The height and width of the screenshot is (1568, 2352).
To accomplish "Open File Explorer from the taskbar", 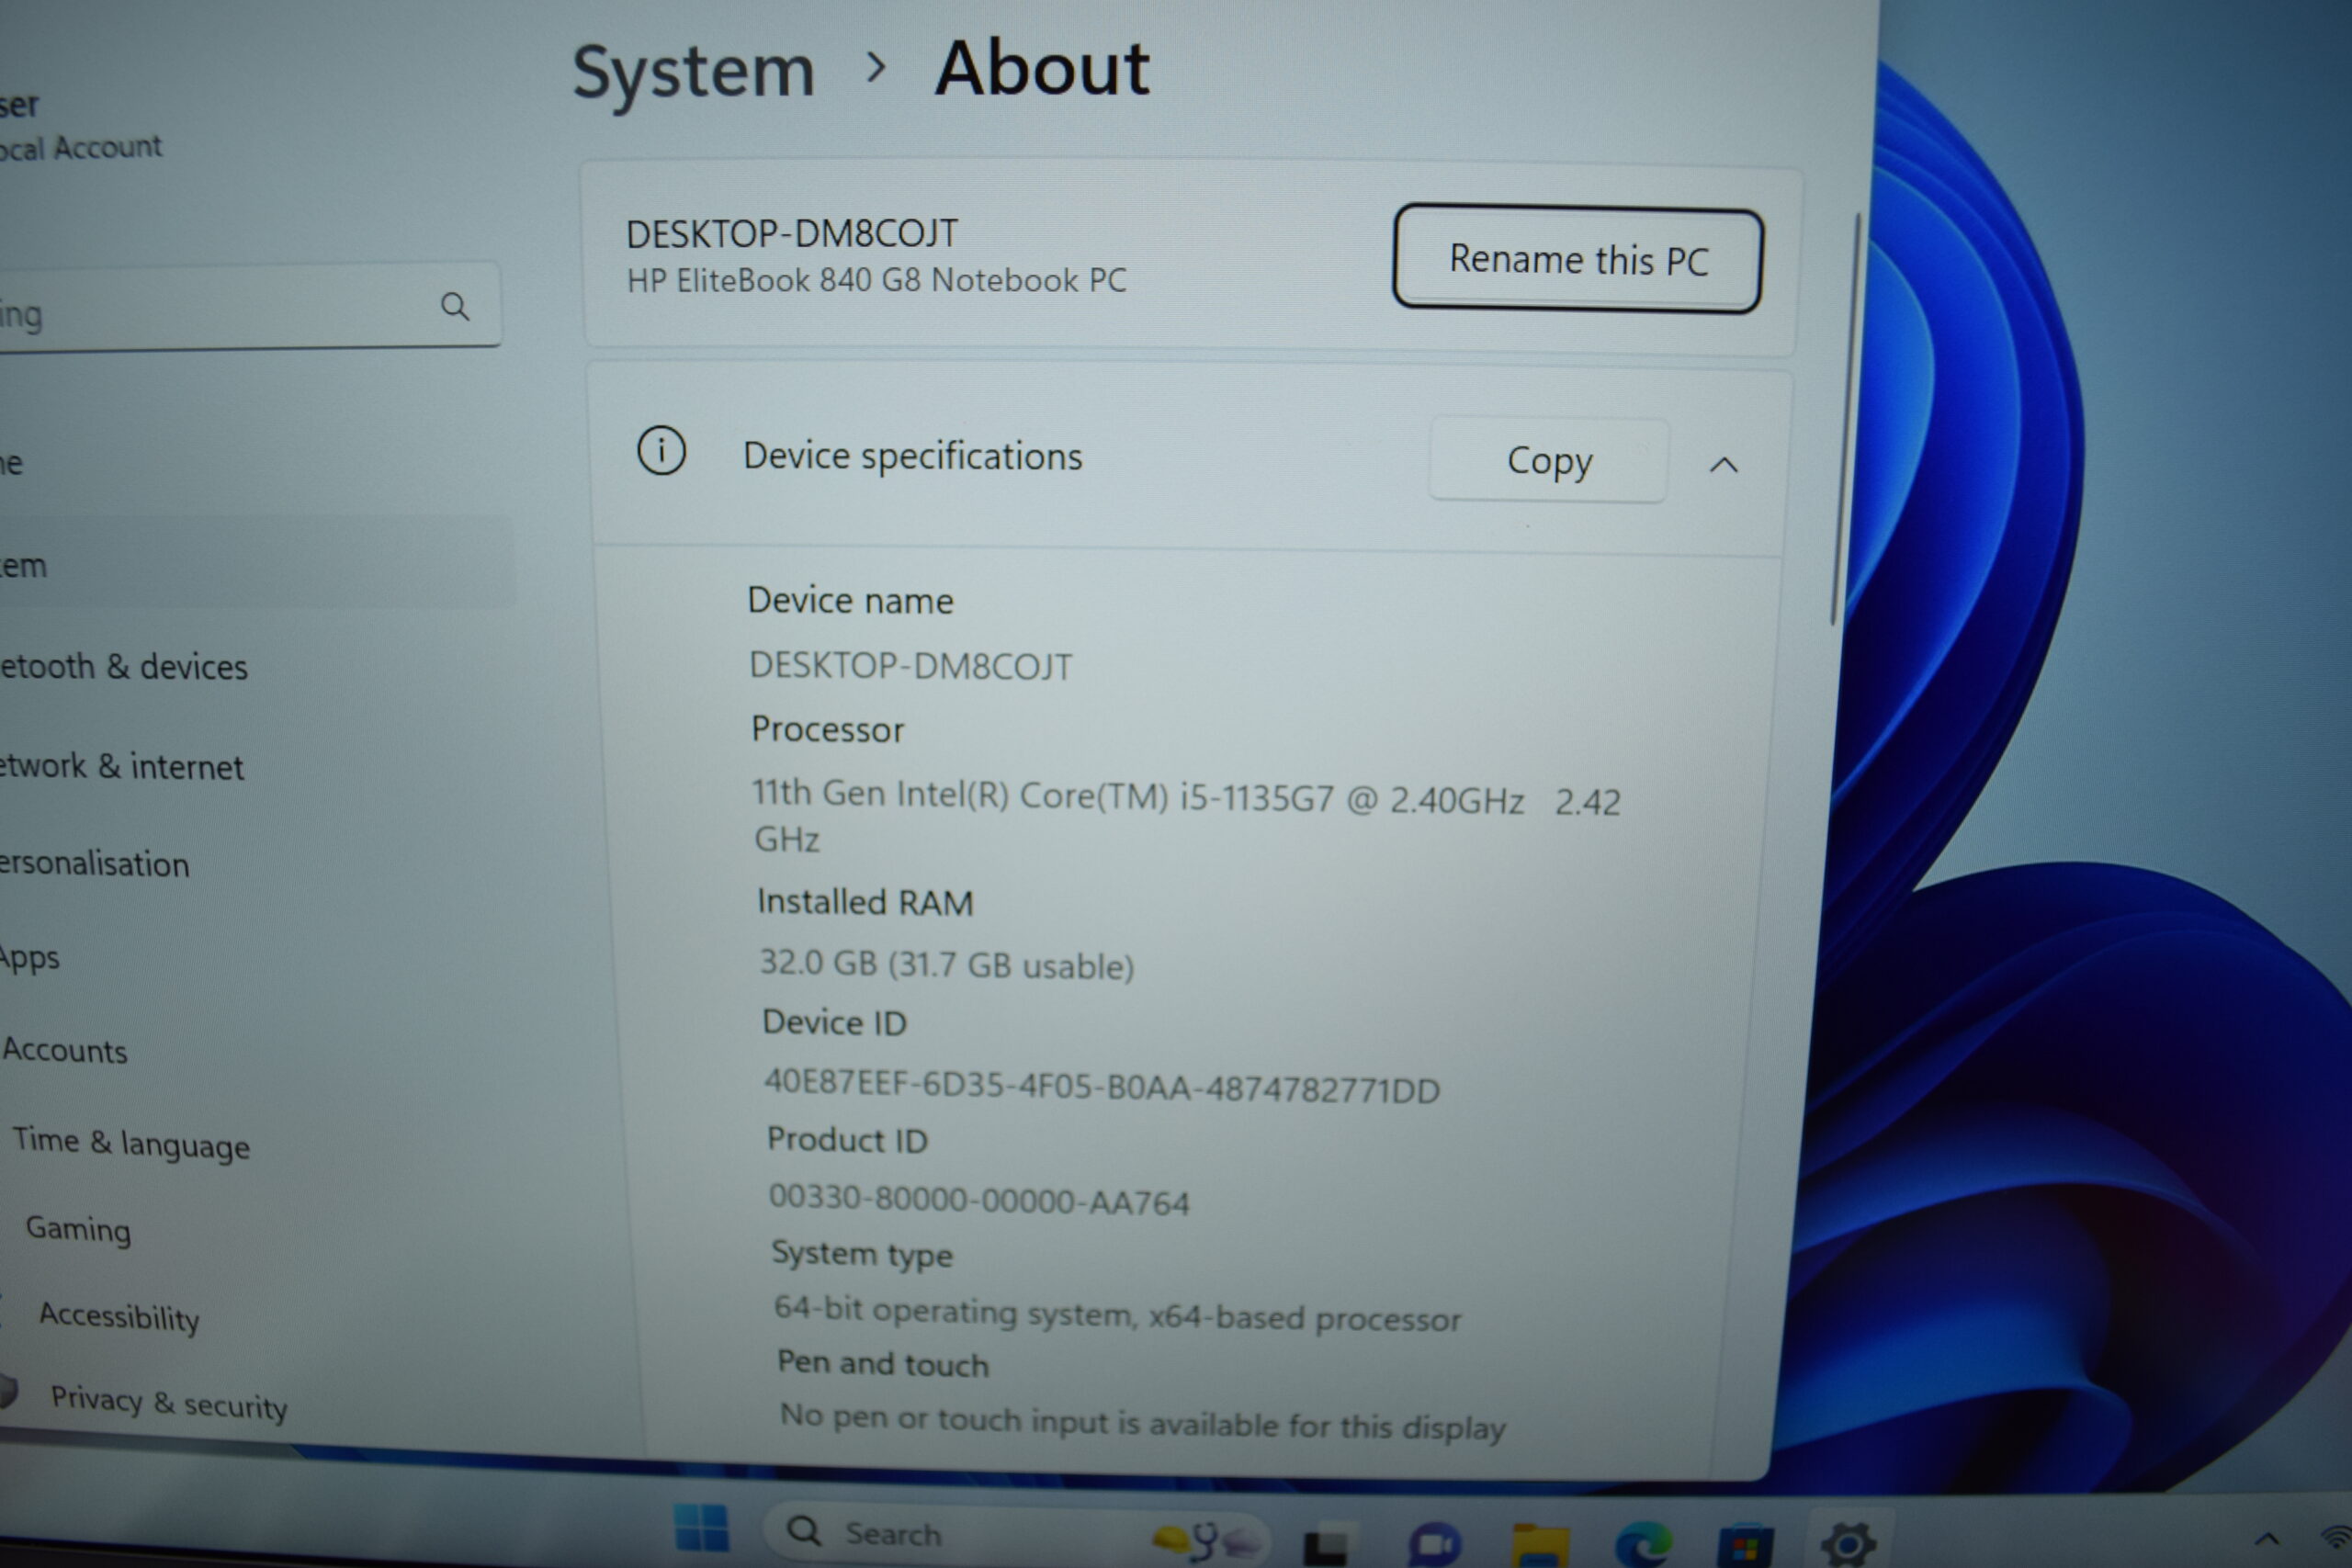I will point(1540,1546).
